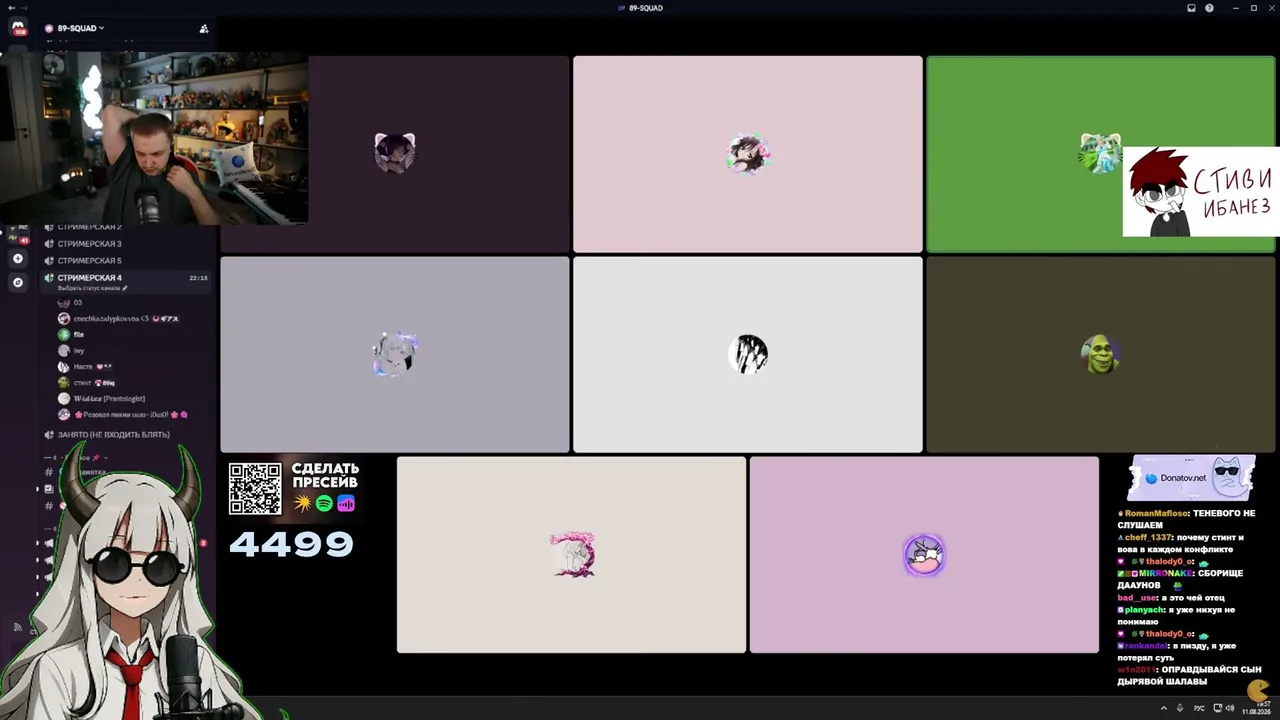1280x720 pixels.
Task: Open network icon in system tray
Action: pos(1217,708)
